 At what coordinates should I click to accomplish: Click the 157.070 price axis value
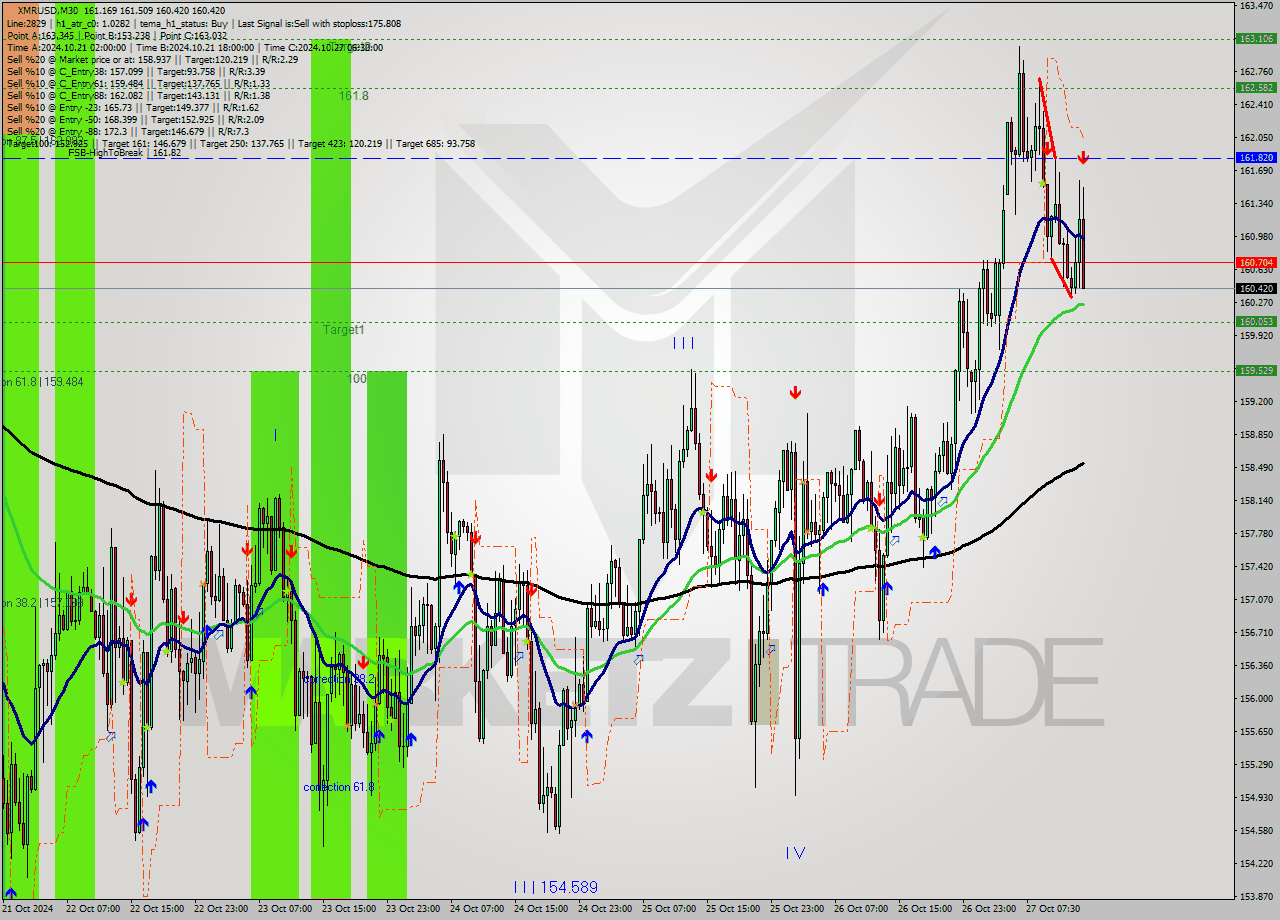click(x=1256, y=600)
